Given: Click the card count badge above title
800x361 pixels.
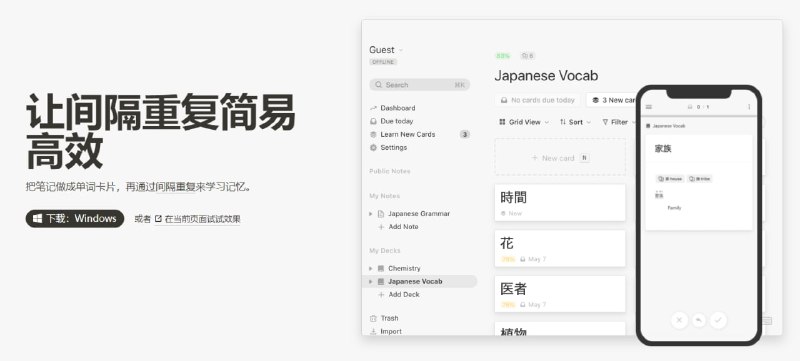Looking at the screenshot, I should click(528, 56).
